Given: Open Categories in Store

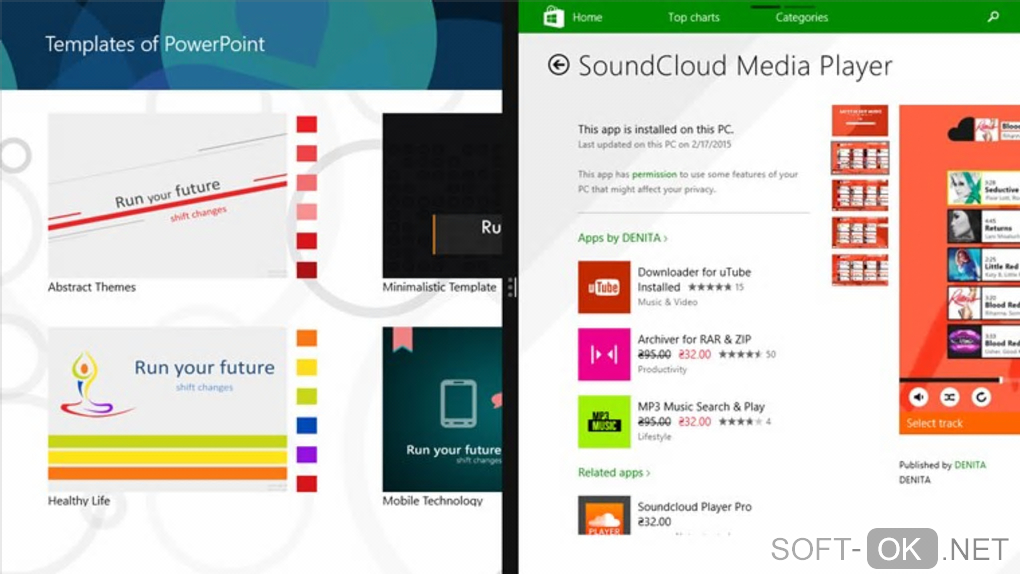Looking at the screenshot, I should click(801, 18).
